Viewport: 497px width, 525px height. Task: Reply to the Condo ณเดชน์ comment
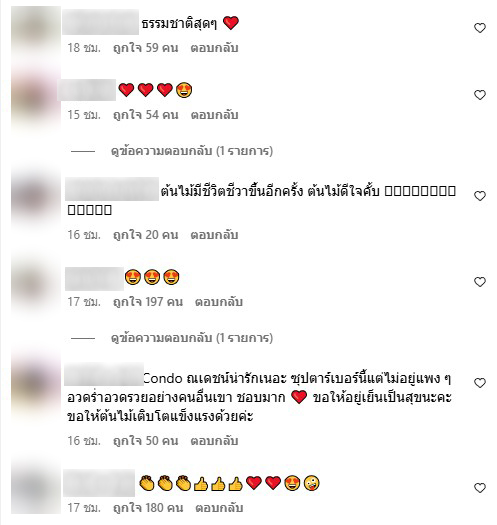tap(214, 441)
